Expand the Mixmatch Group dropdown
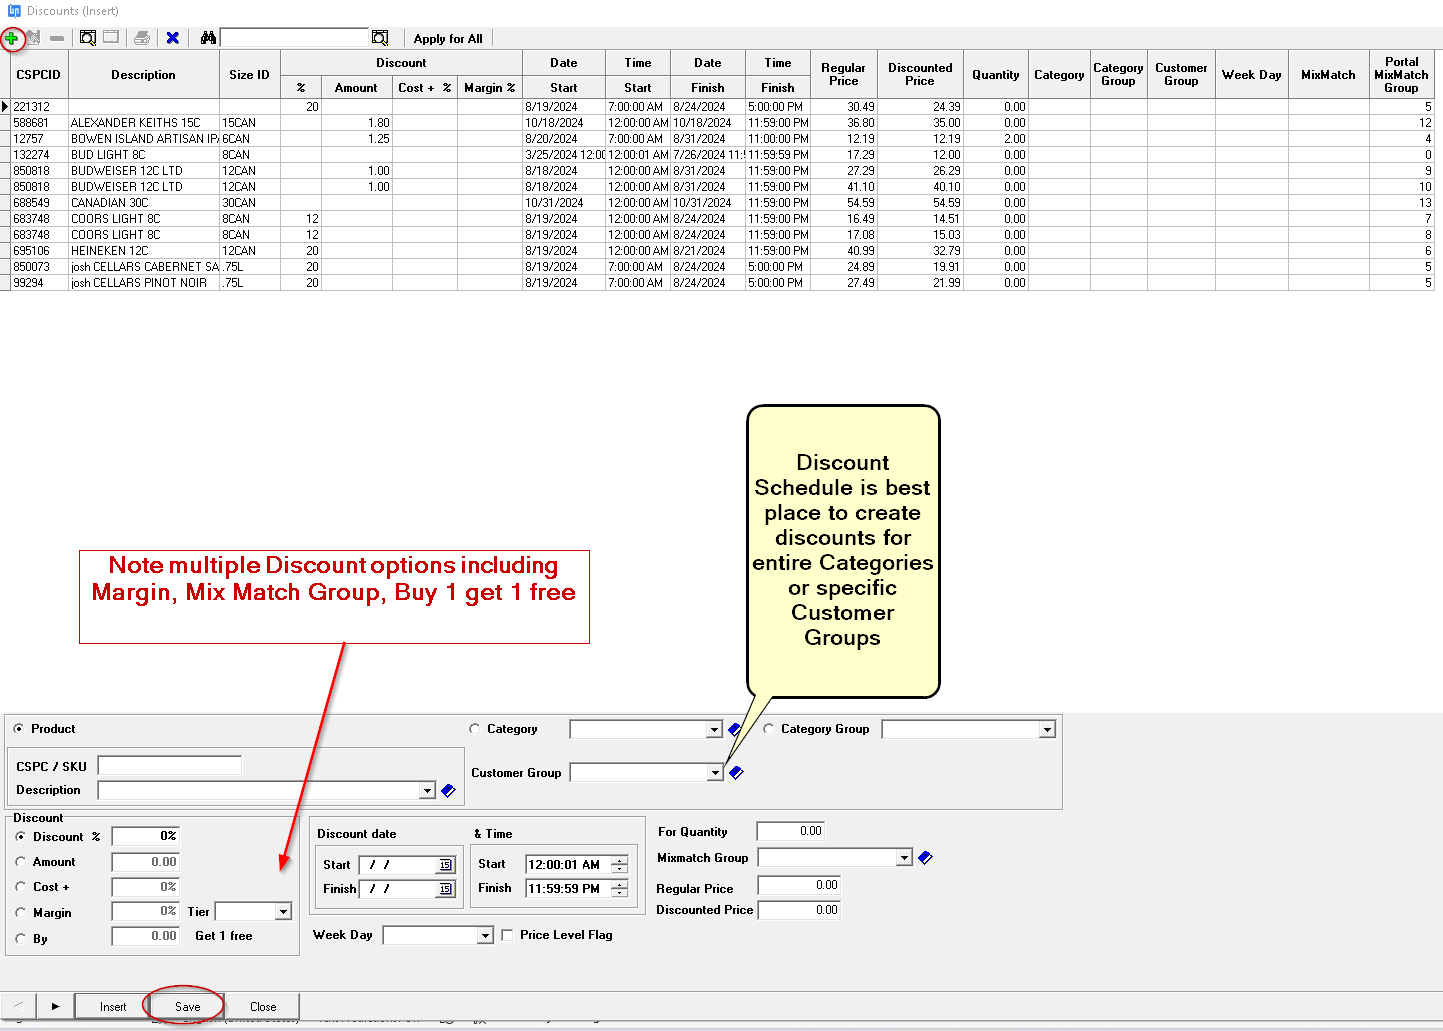1443x1031 pixels. (904, 858)
